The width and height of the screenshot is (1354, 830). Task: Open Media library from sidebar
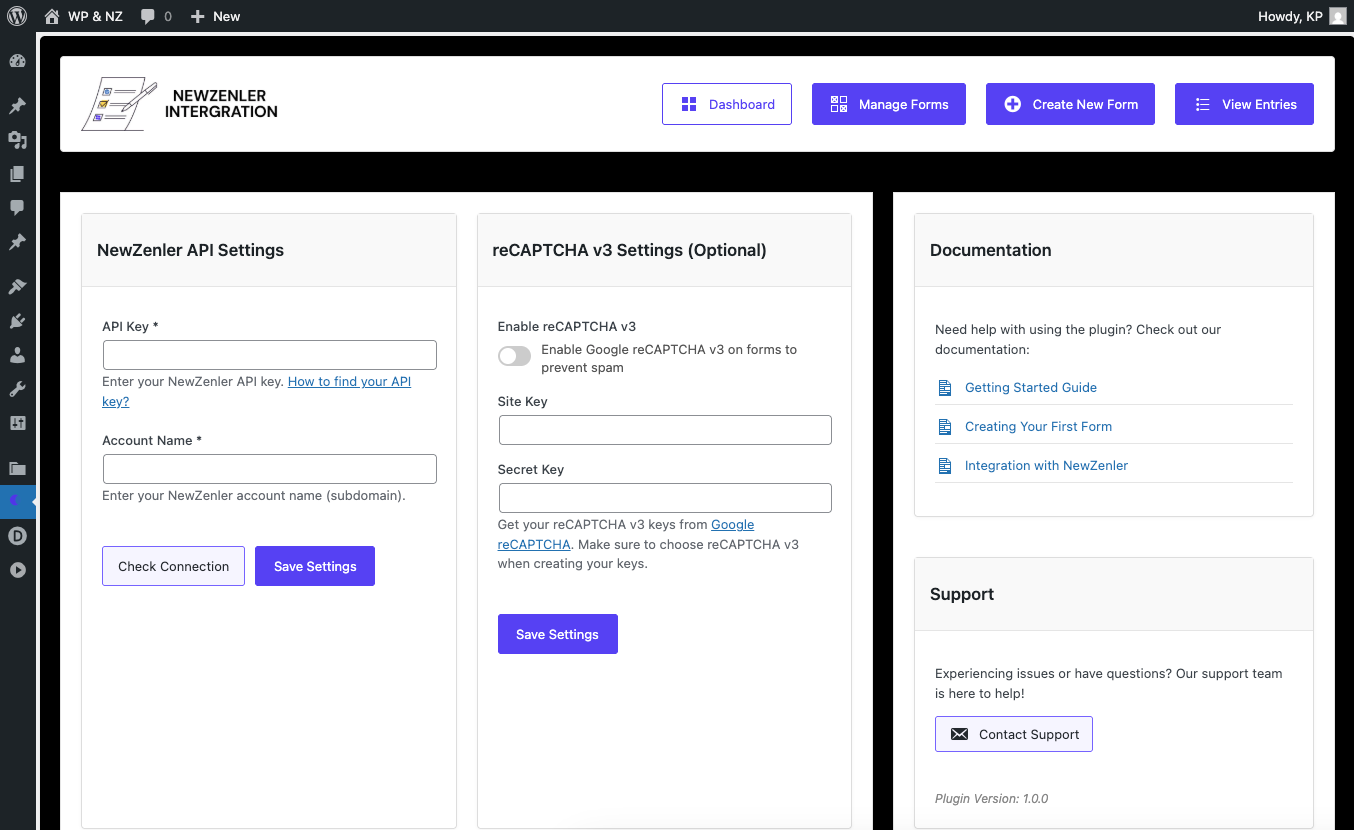tap(17, 140)
